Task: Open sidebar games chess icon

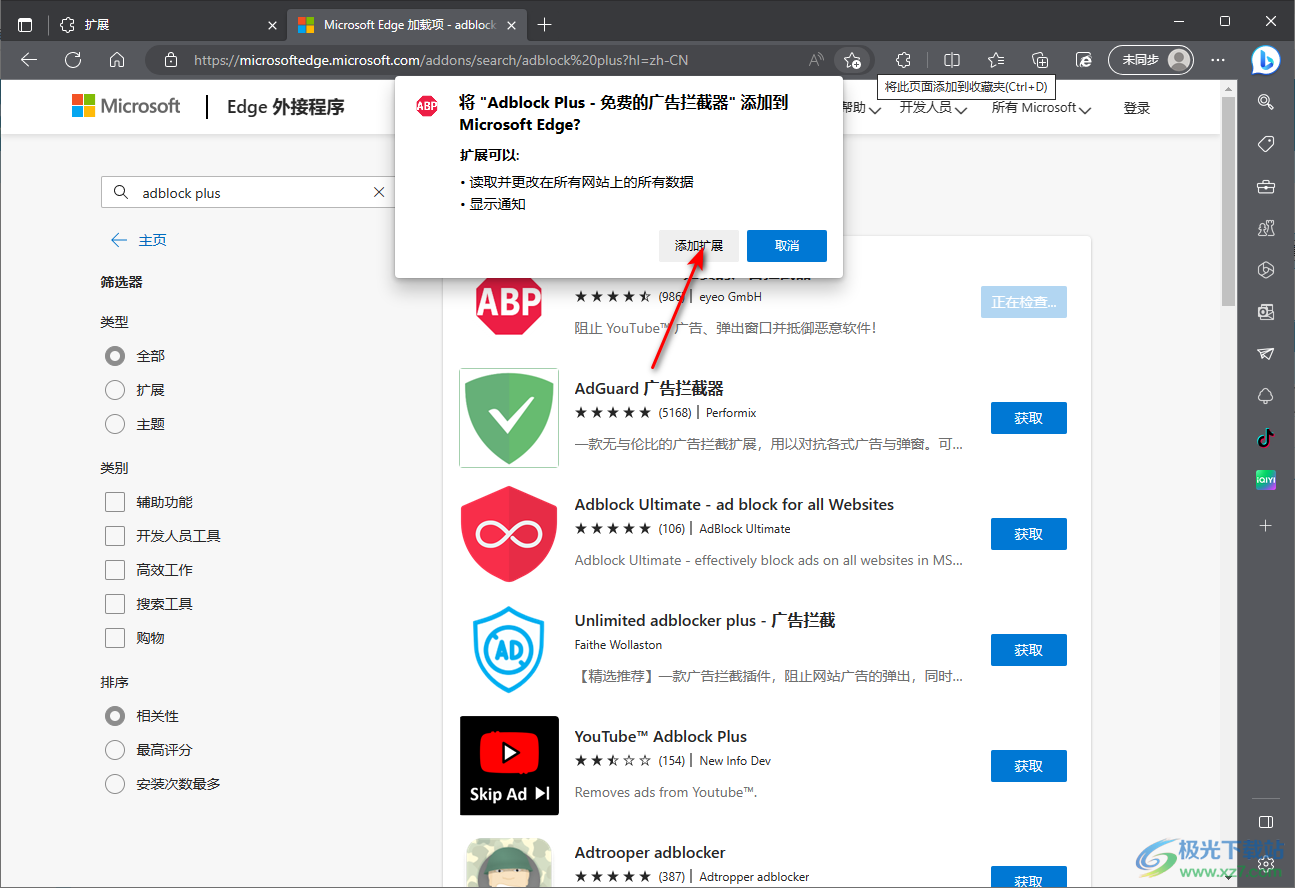Action: (1265, 228)
